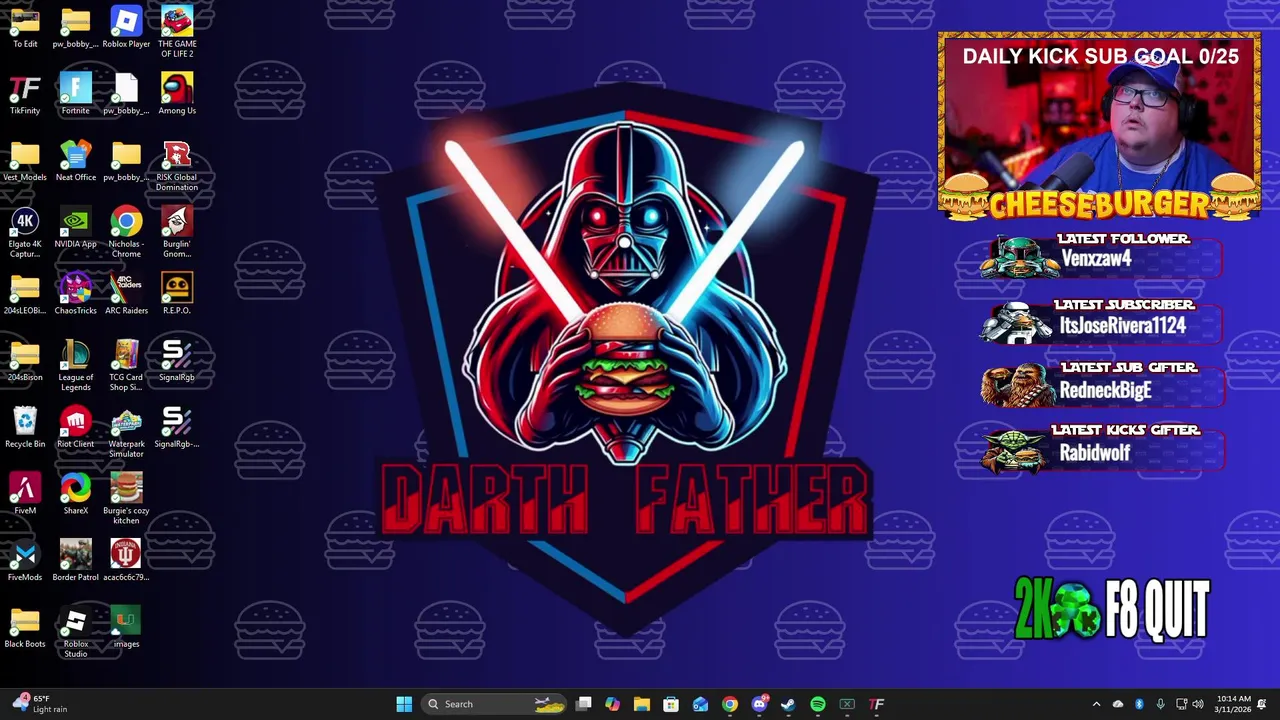Open Burgie's cozy kitchen icon
1280x720 pixels.
coord(126,499)
